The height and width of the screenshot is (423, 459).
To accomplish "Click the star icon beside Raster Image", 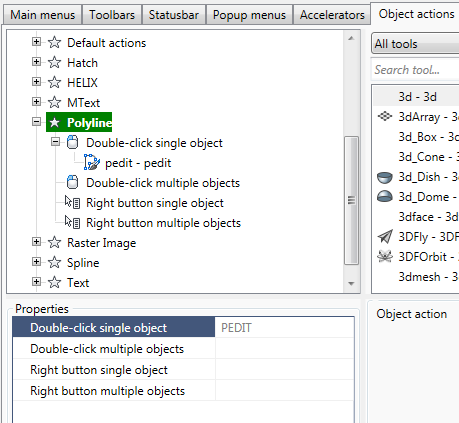I will tap(54, 242).
